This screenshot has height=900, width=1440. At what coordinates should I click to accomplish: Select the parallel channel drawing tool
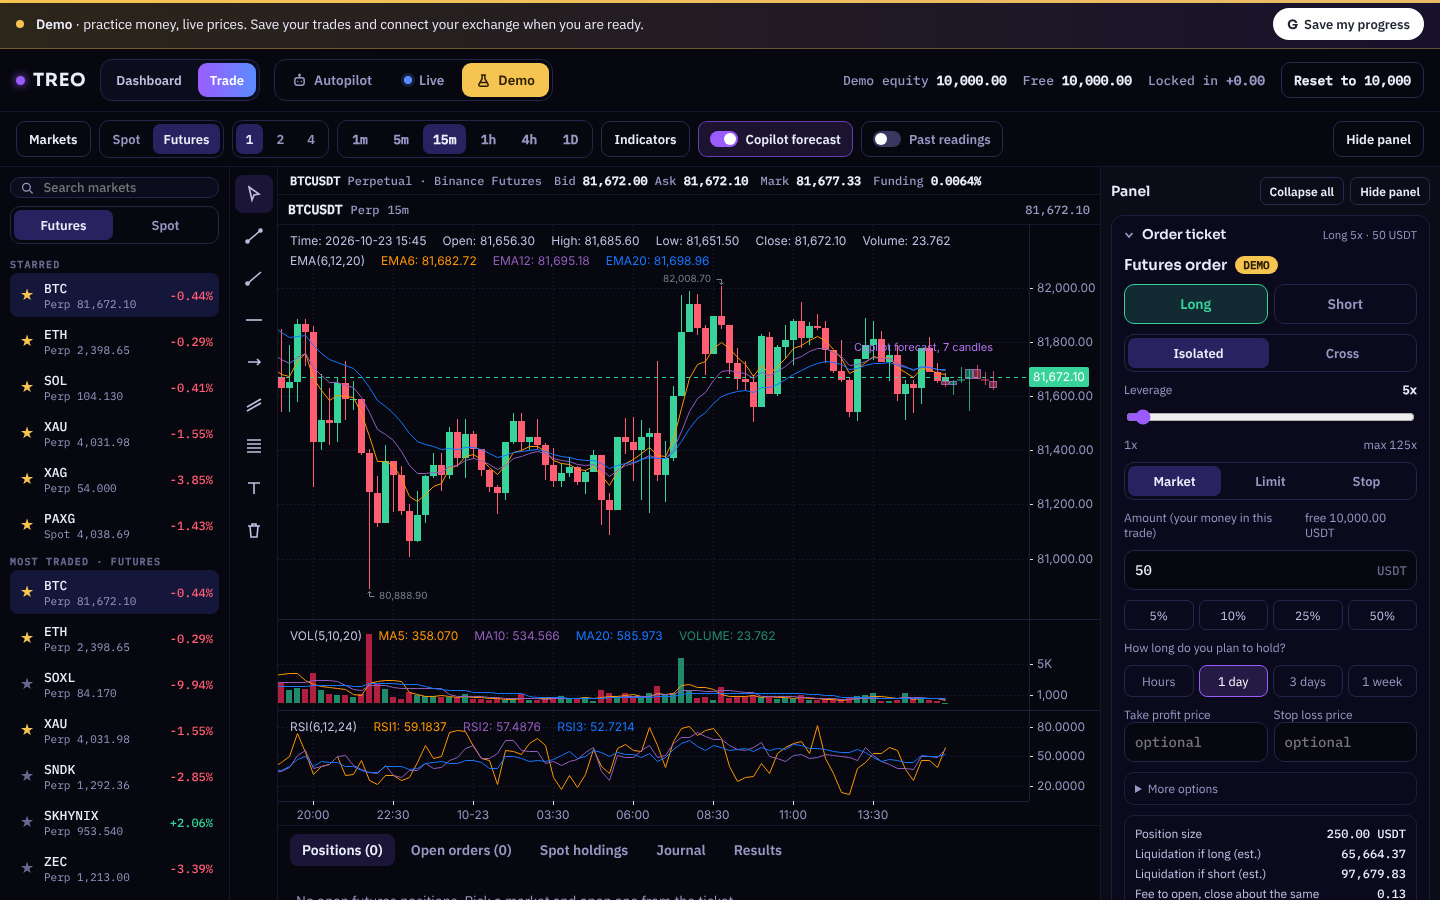click(x=254, y=404)
